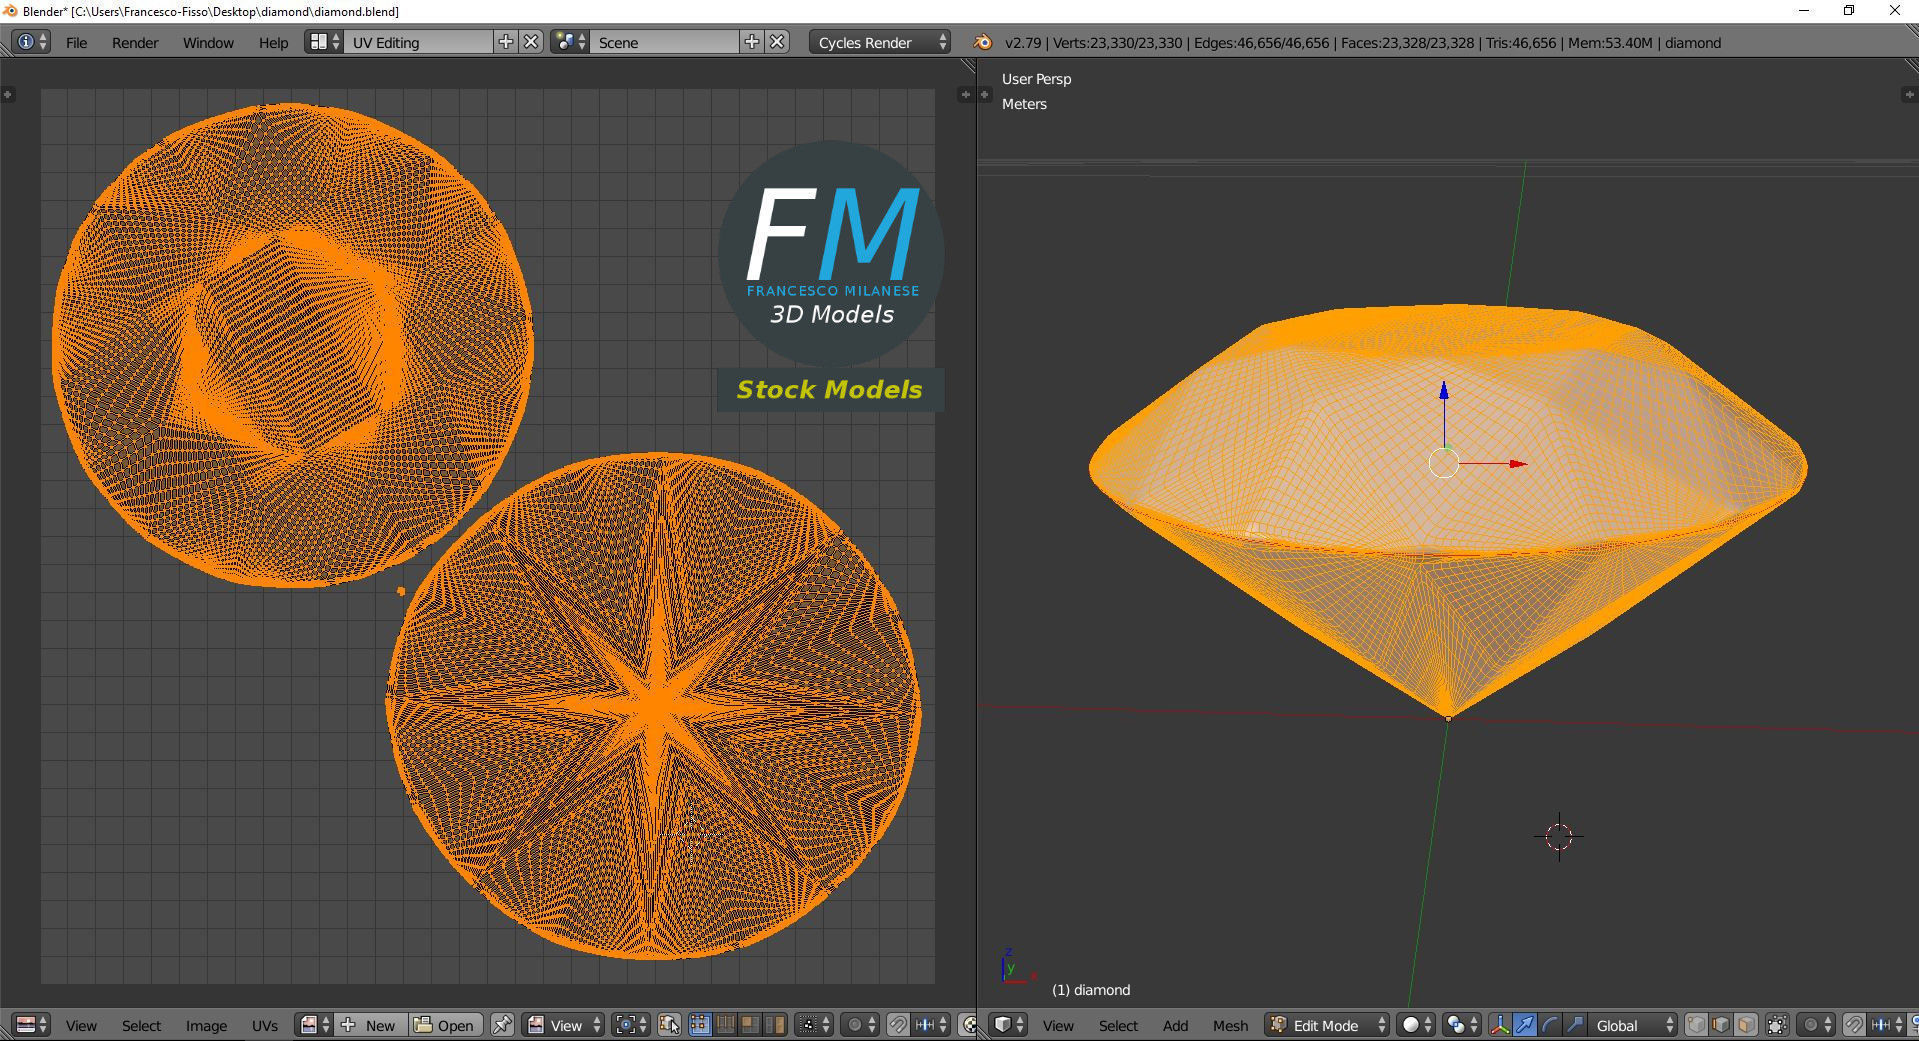Viewport: 1919px width, 1041px height.
Task: Select UV face selection mode
Action: click(x=750, y=1025)
